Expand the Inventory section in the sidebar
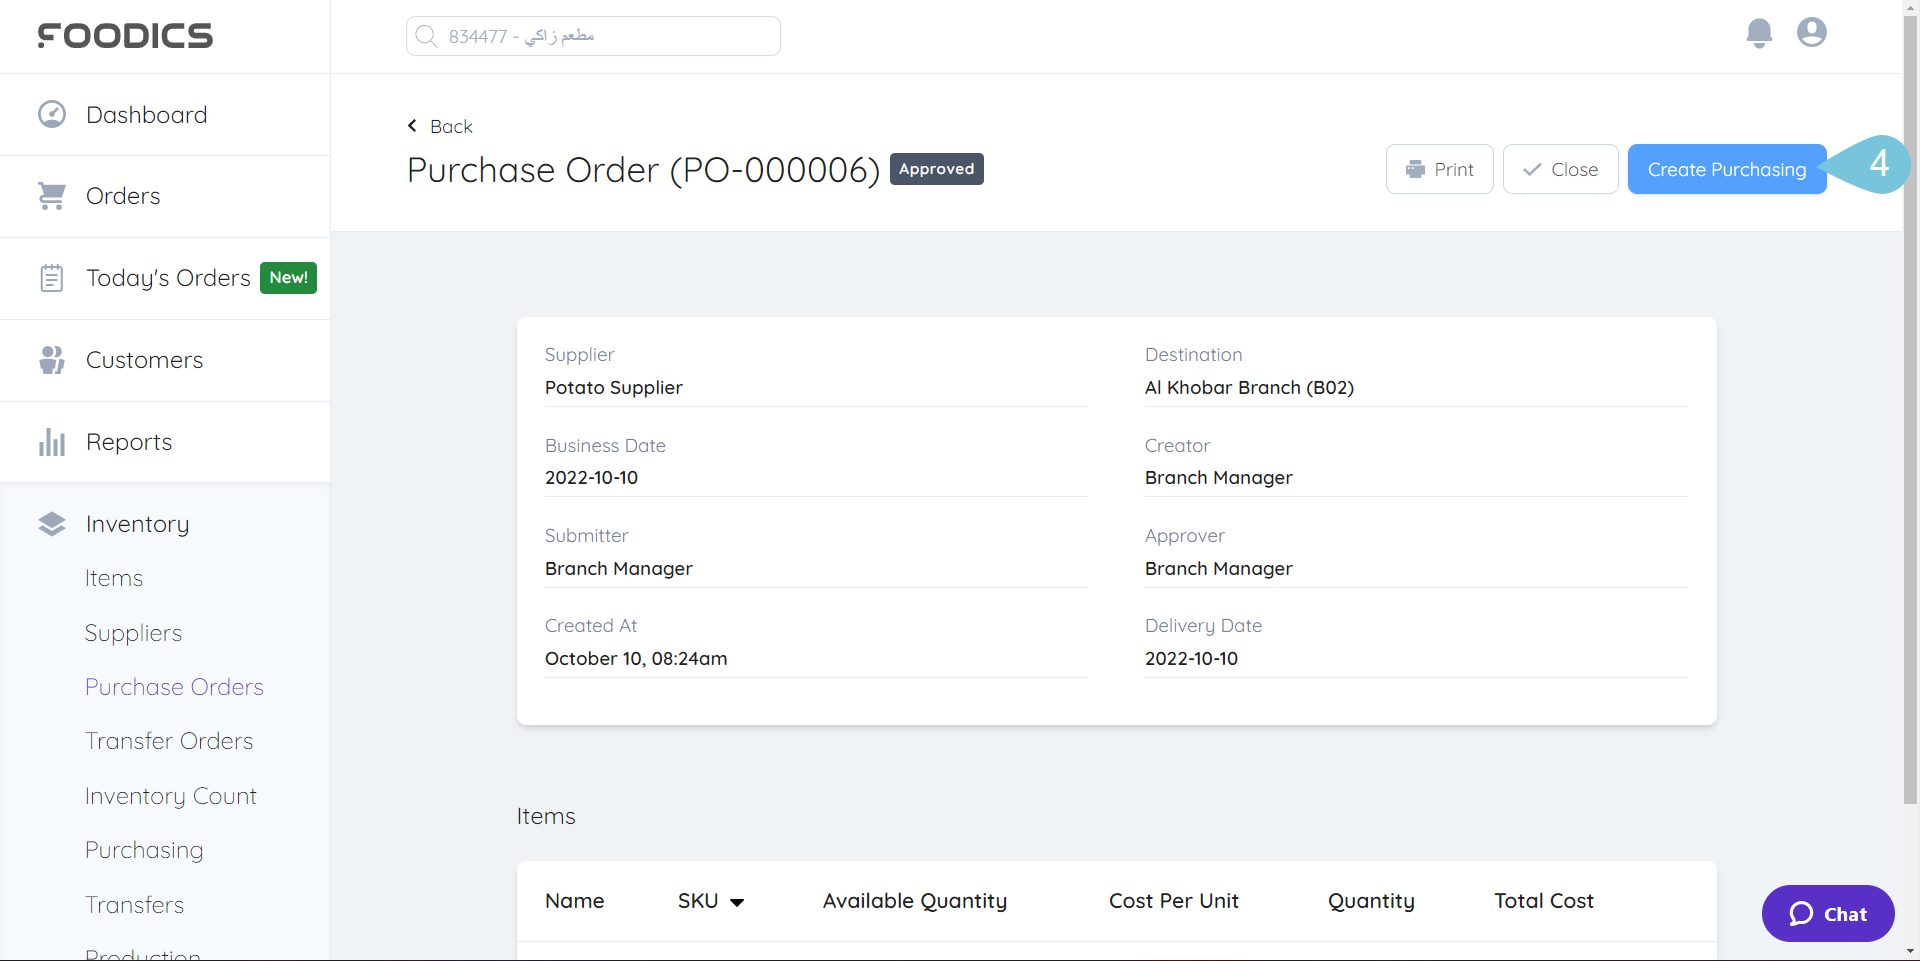The height and width of the screenshot is (961, 1920). (137, 523)
